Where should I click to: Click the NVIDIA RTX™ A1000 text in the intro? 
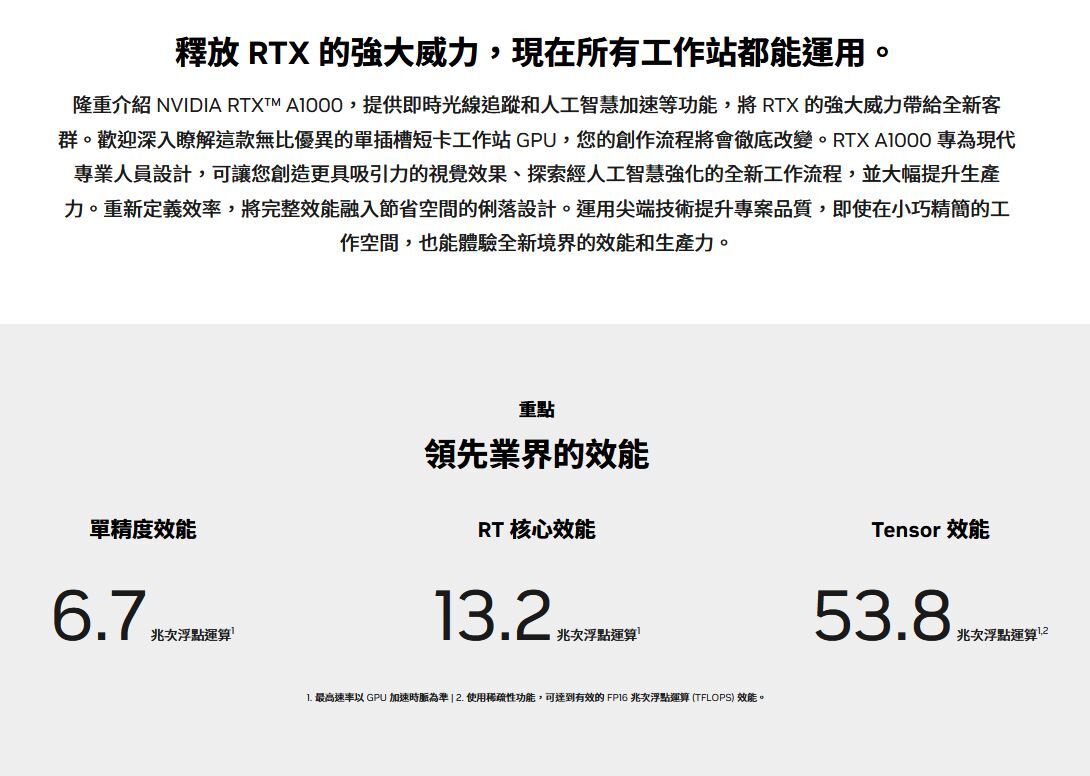click(x=250, y=106)
